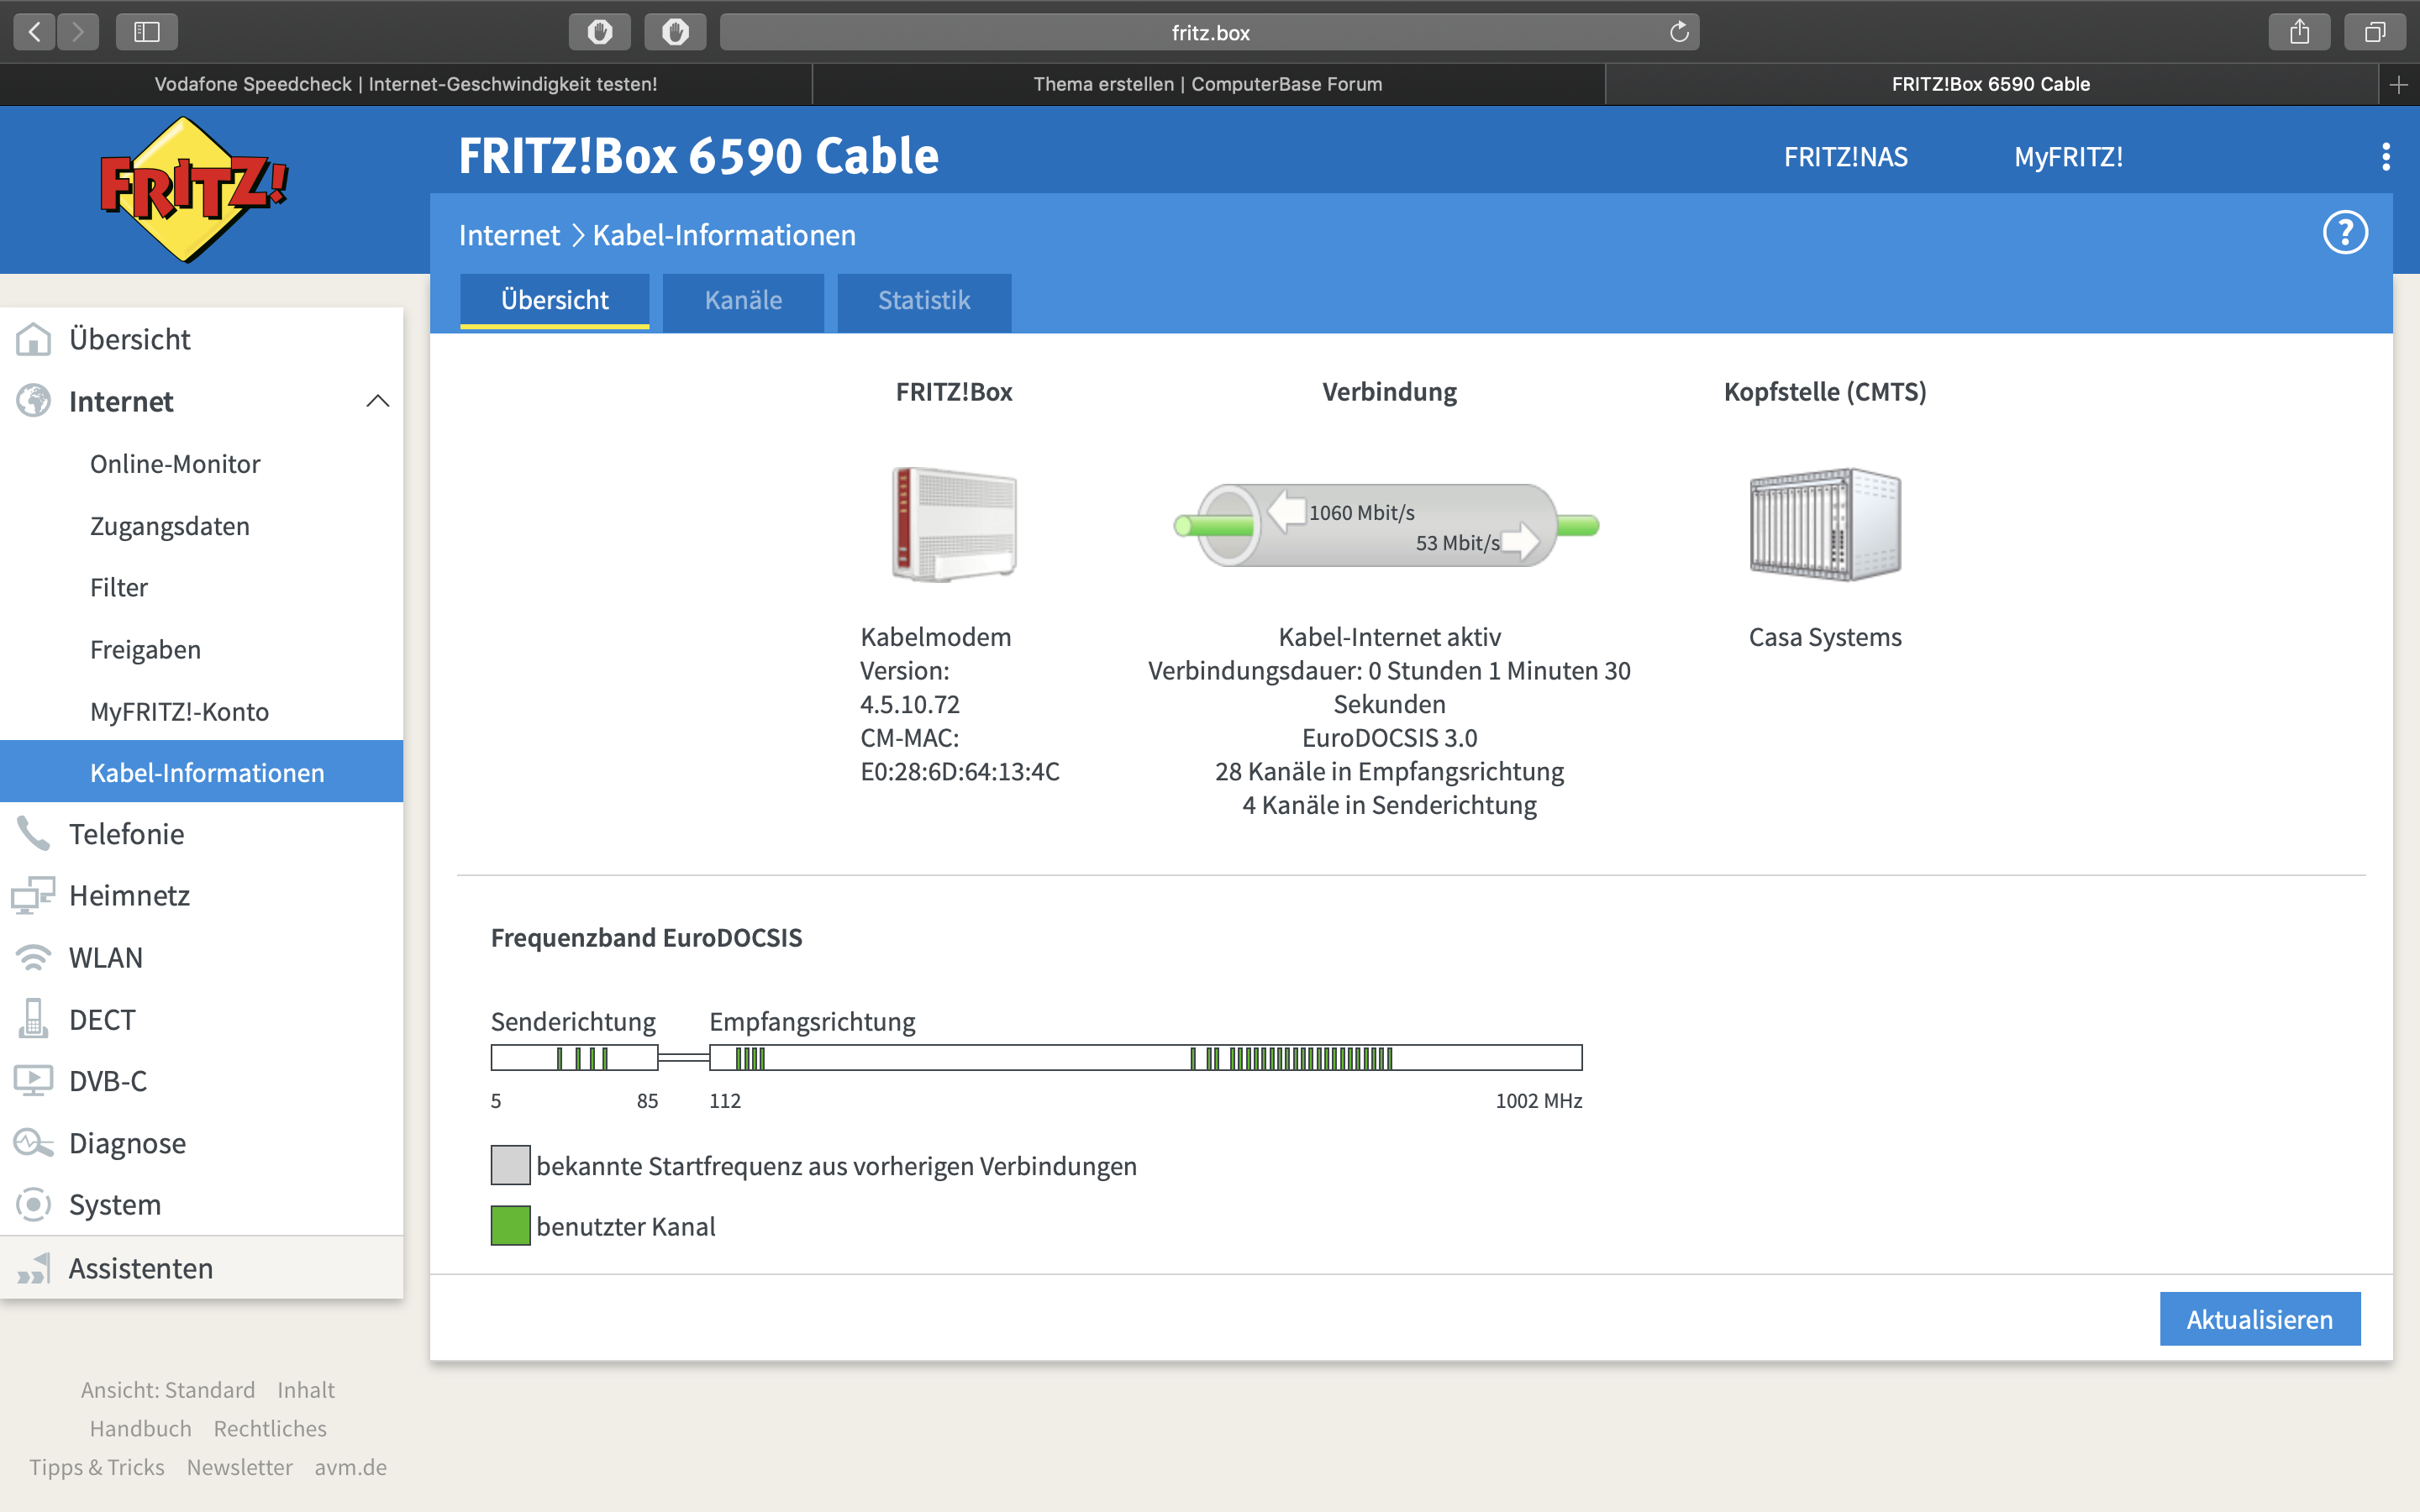The image size is (2420, 1512).
Task: Click the FRITZ!Box router image
Action: (x=954, y=524)
